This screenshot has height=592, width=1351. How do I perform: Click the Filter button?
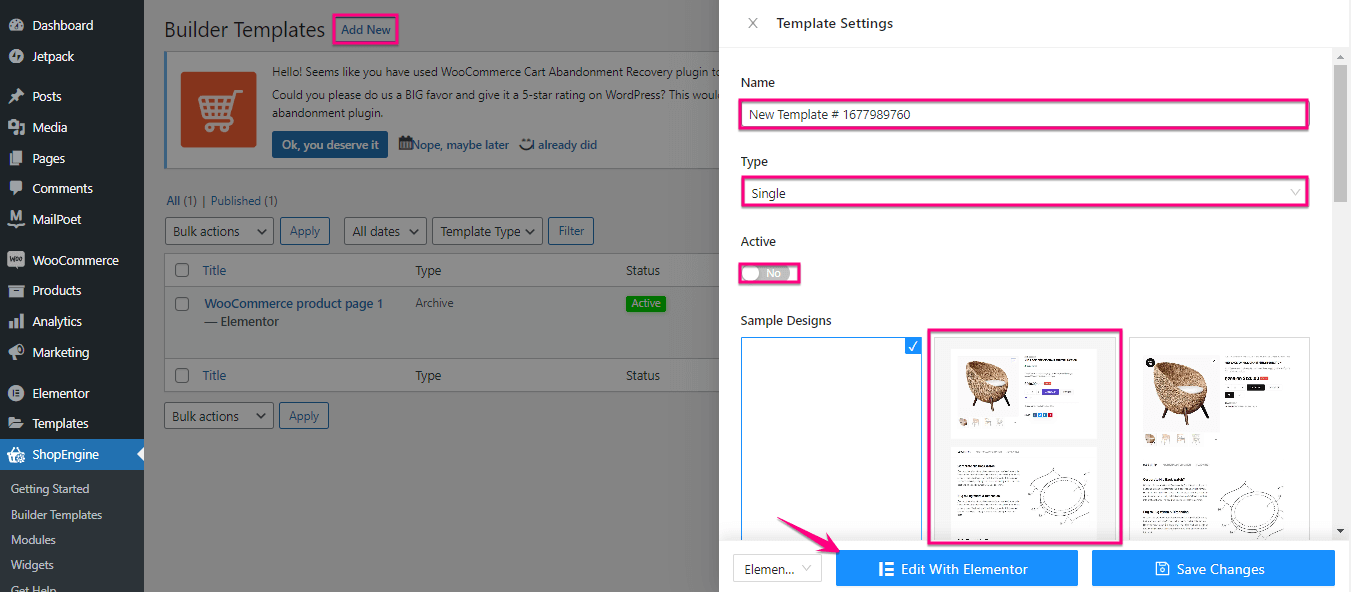pos(571,231)
